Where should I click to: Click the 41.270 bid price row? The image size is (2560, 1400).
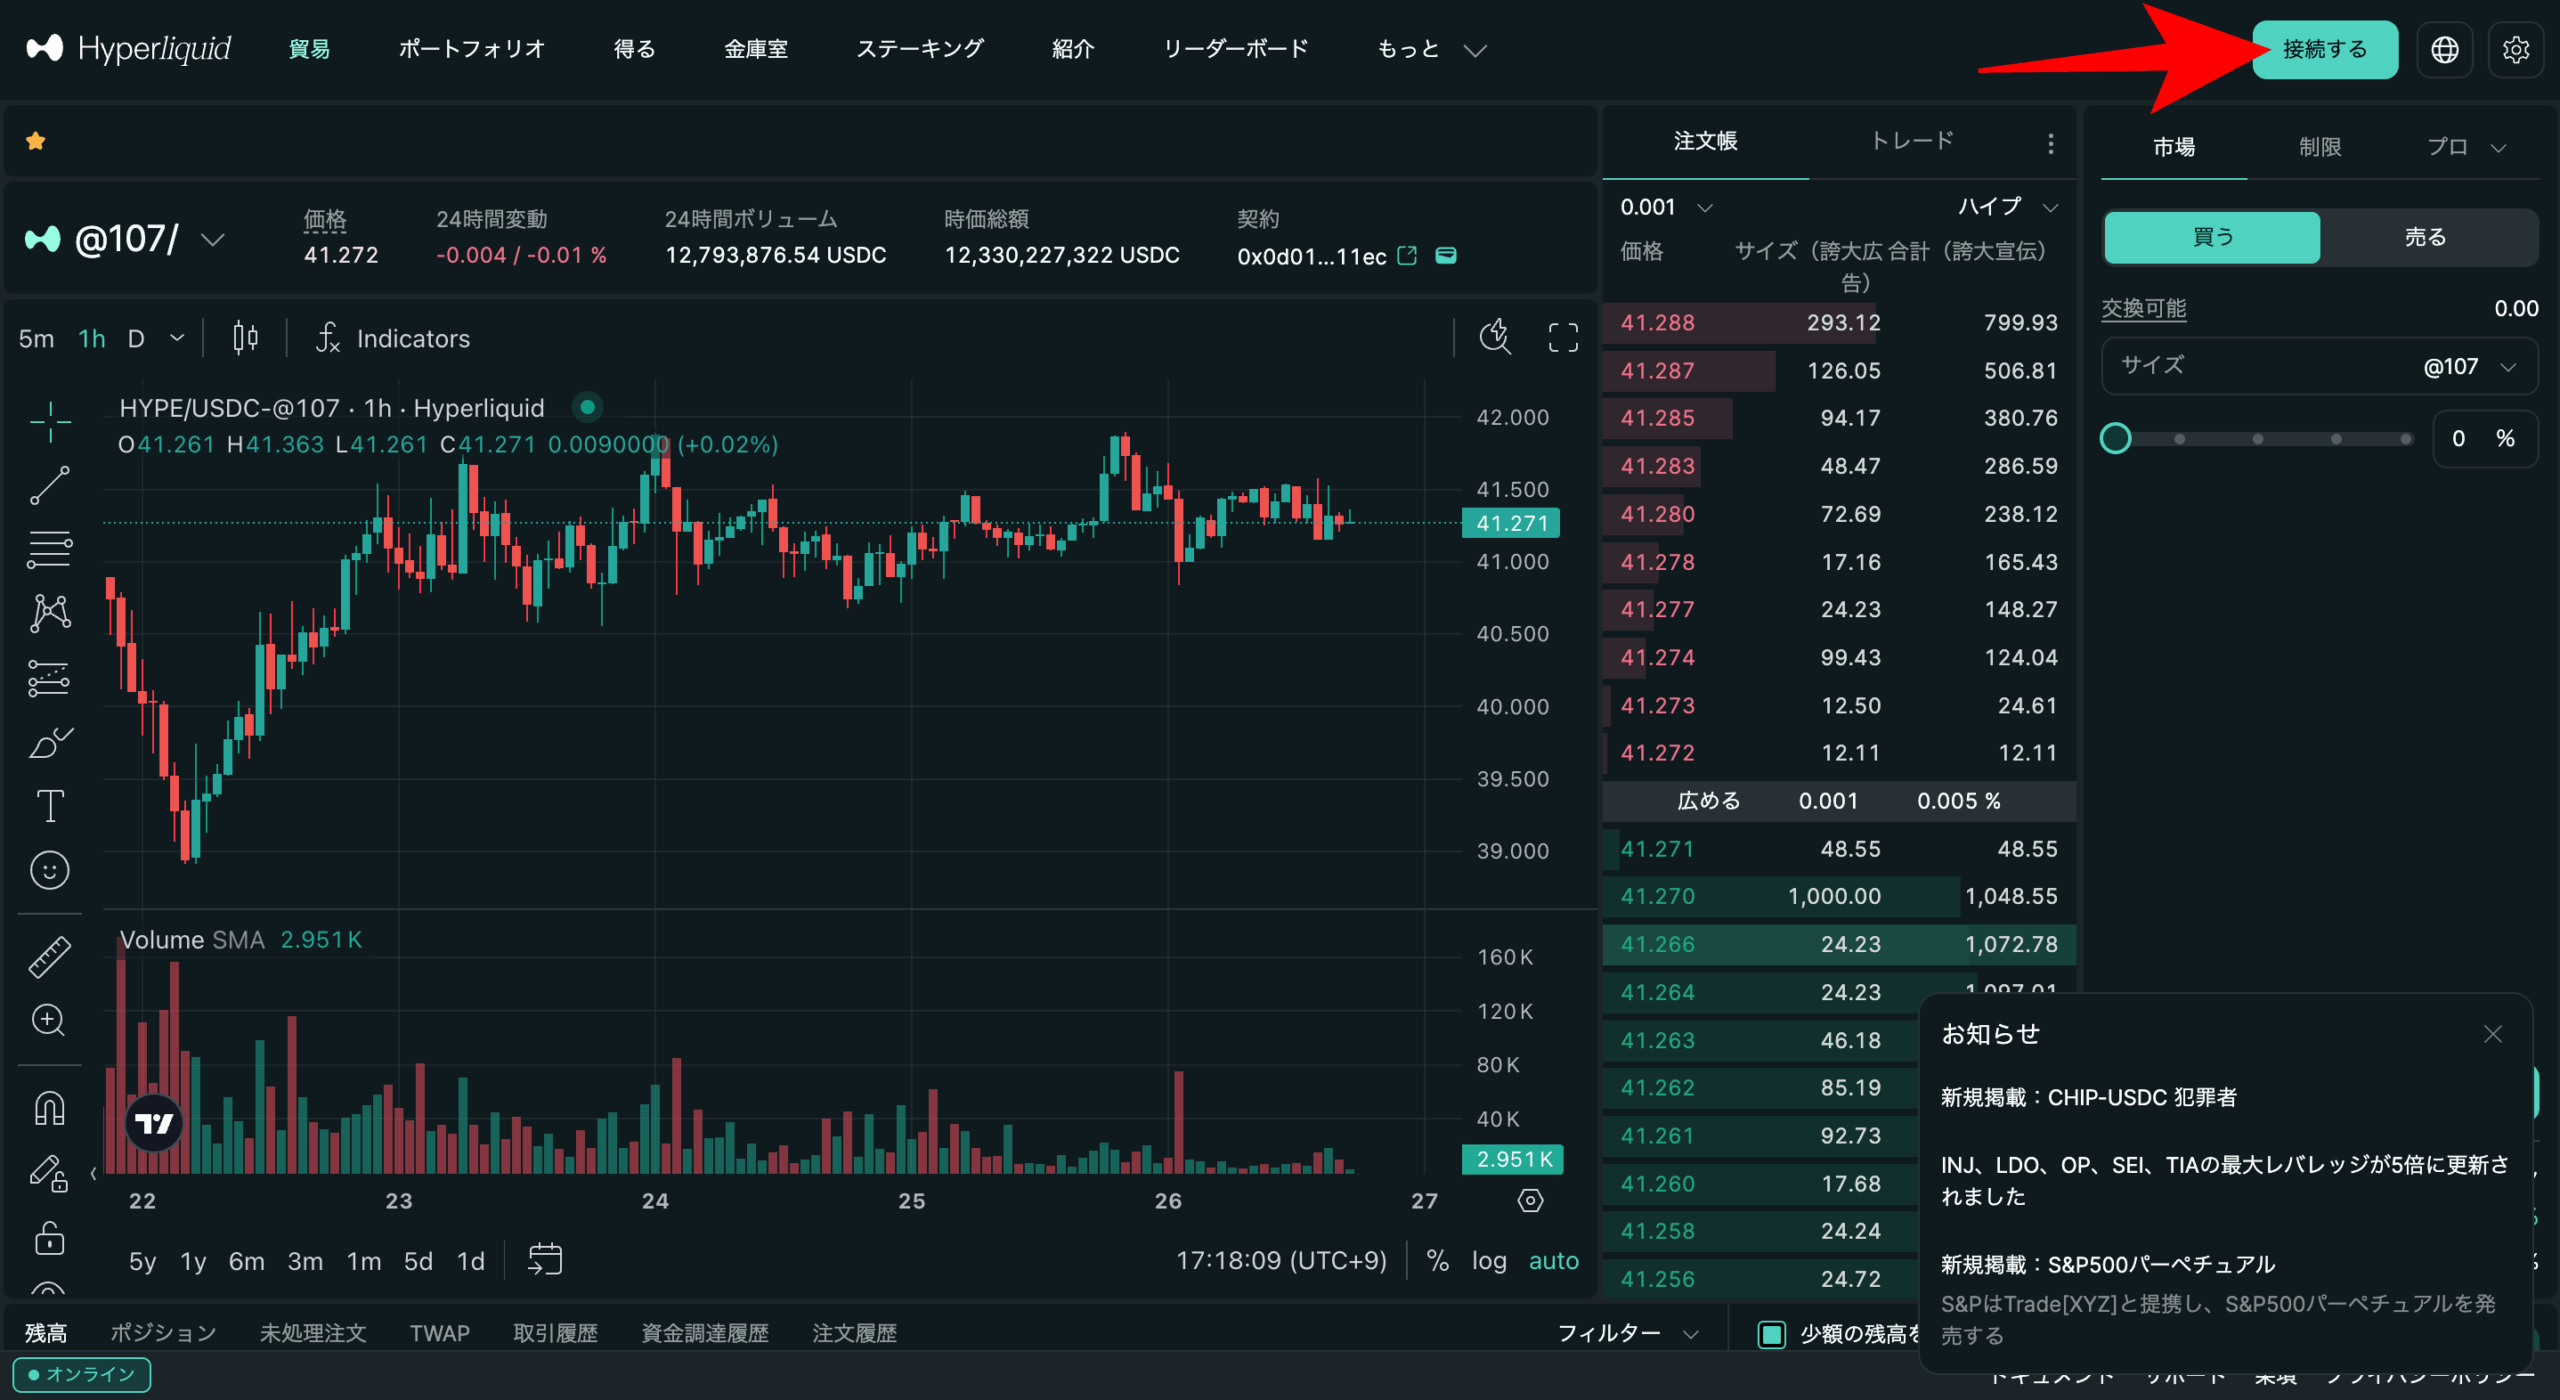[x=1839, y=896]
